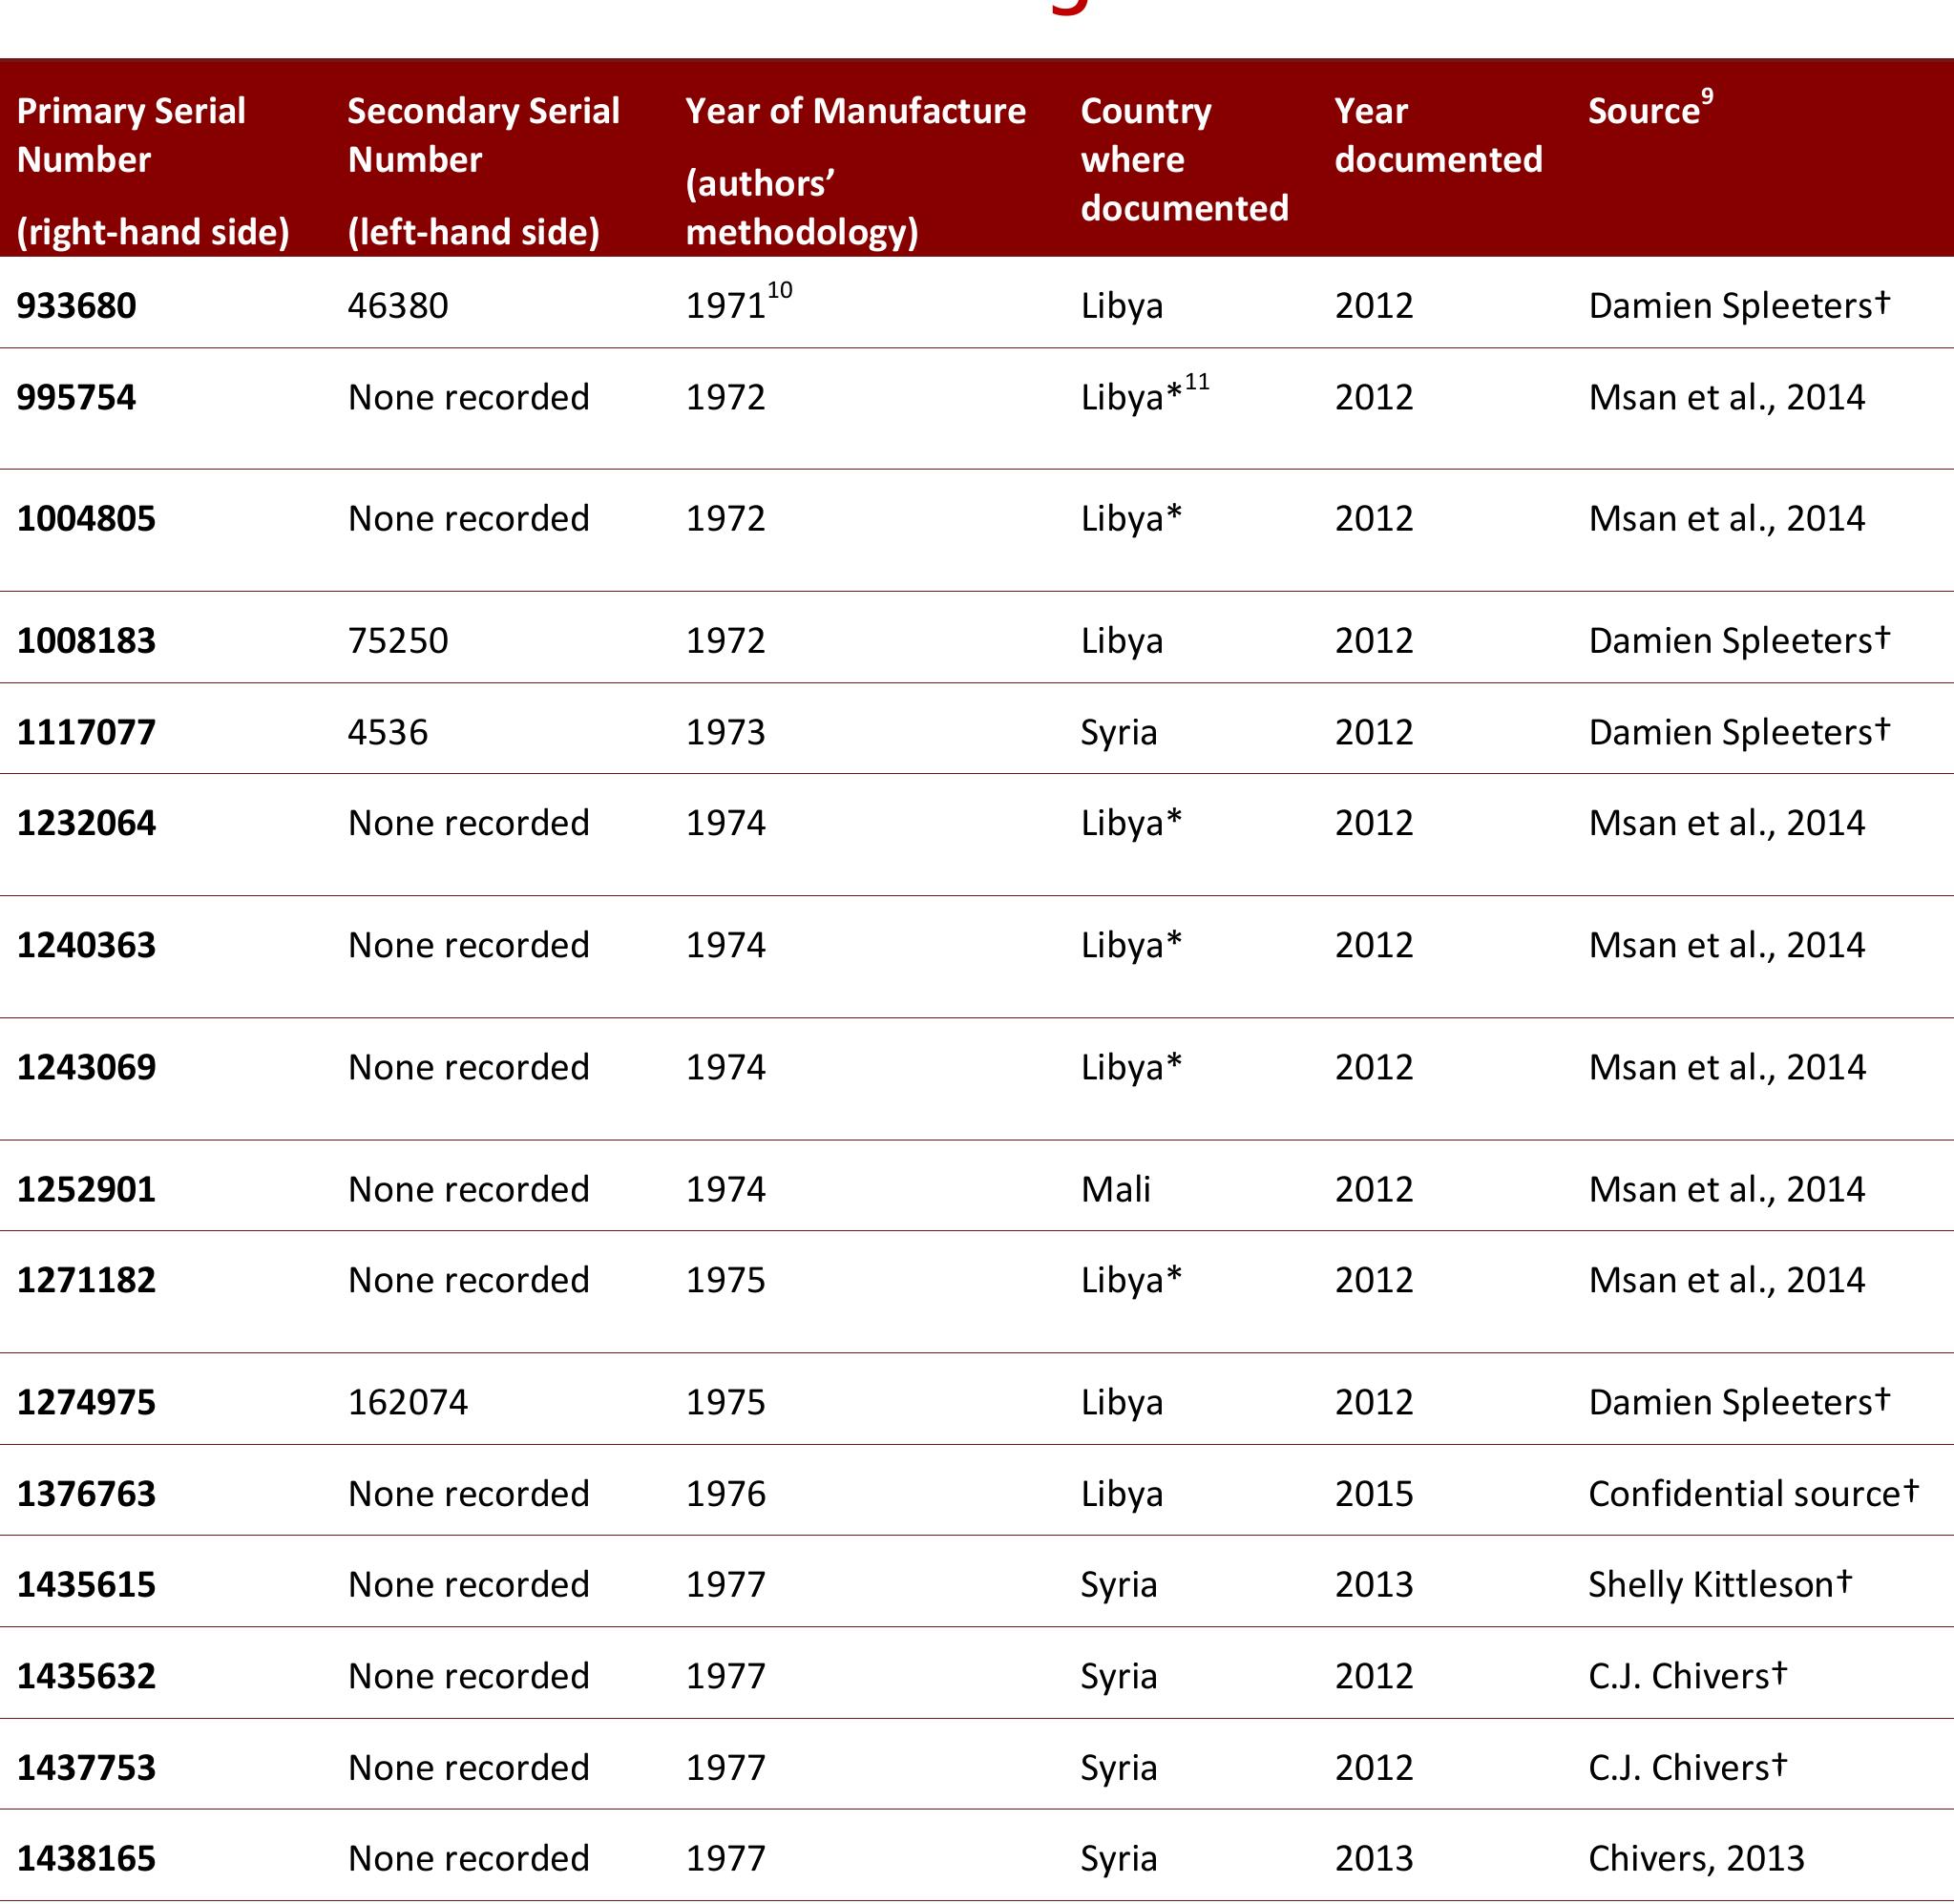Select secondary serial 46380
The height and width of the screenshot is (1904, 1954).
(x=397, y=306)
